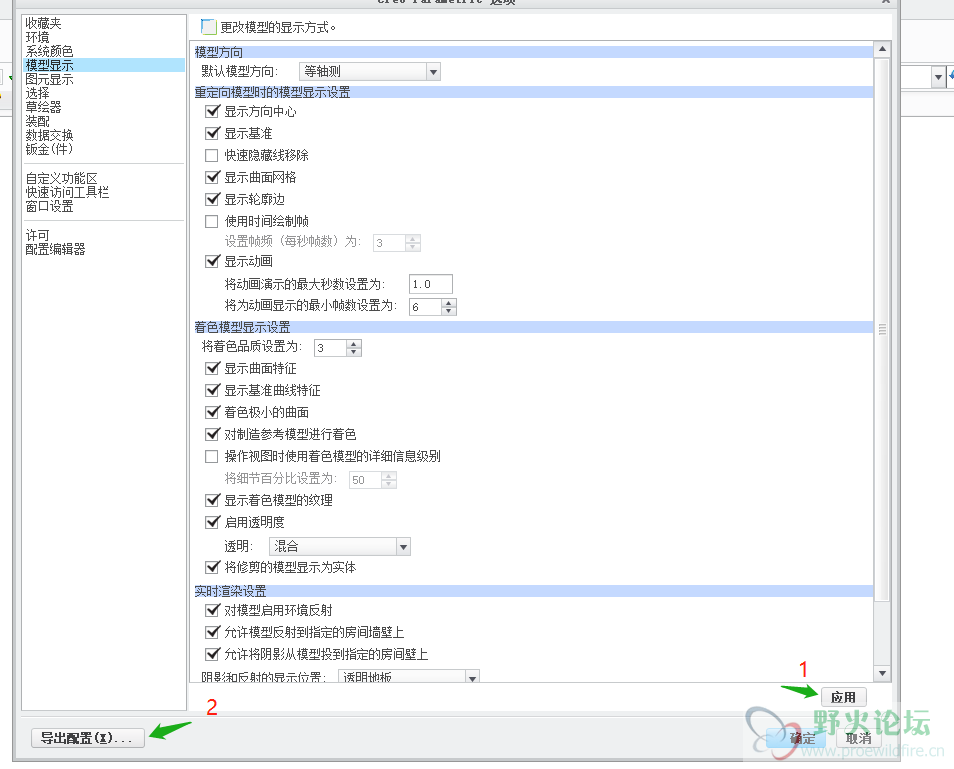The width and height of the screenshot is (954, 769).
Task: Select 环境 category
Action: pyautogui.click(x=37, y=37)
